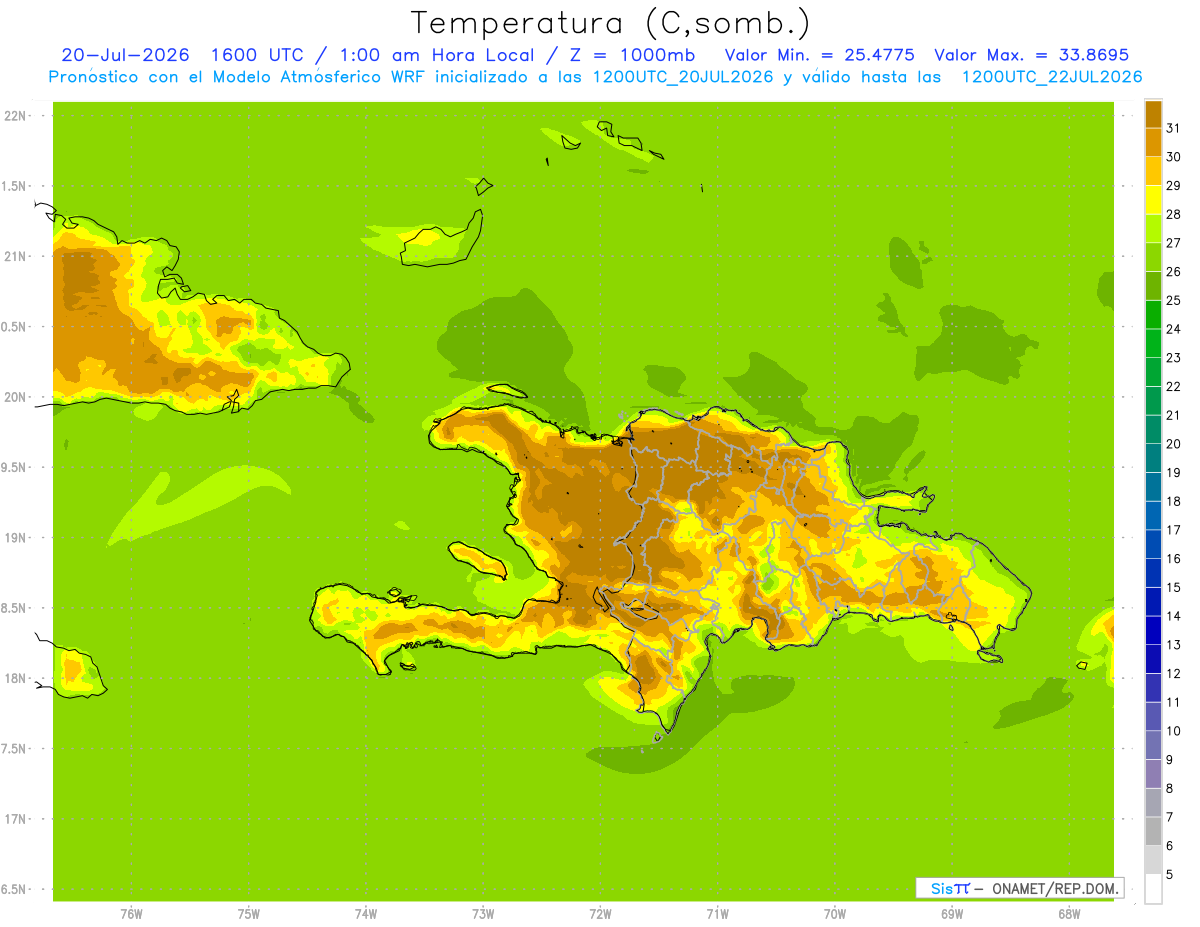The height and width of the screenshot is (927, 1200).
Task: Pick the orange swatch between scale 30 and 31
Action: 1153,142
